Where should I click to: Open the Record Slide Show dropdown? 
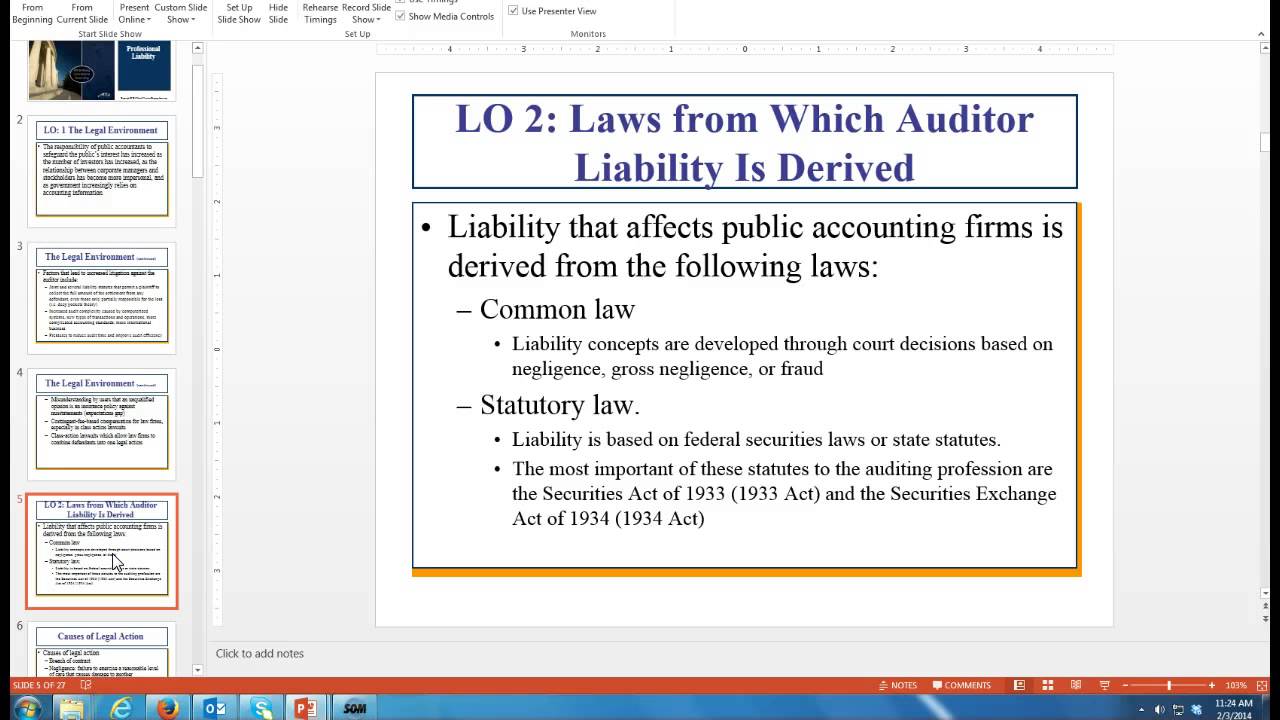click(x=366, y=14)
